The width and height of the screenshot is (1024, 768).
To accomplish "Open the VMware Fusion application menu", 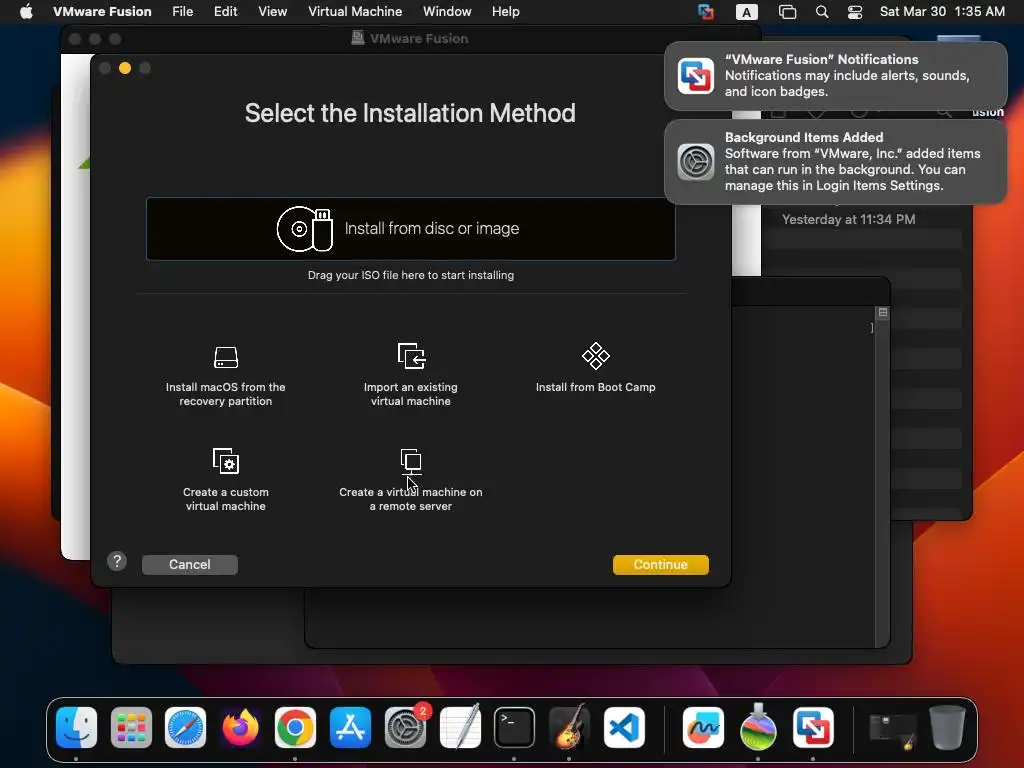I will coord(102,11).
